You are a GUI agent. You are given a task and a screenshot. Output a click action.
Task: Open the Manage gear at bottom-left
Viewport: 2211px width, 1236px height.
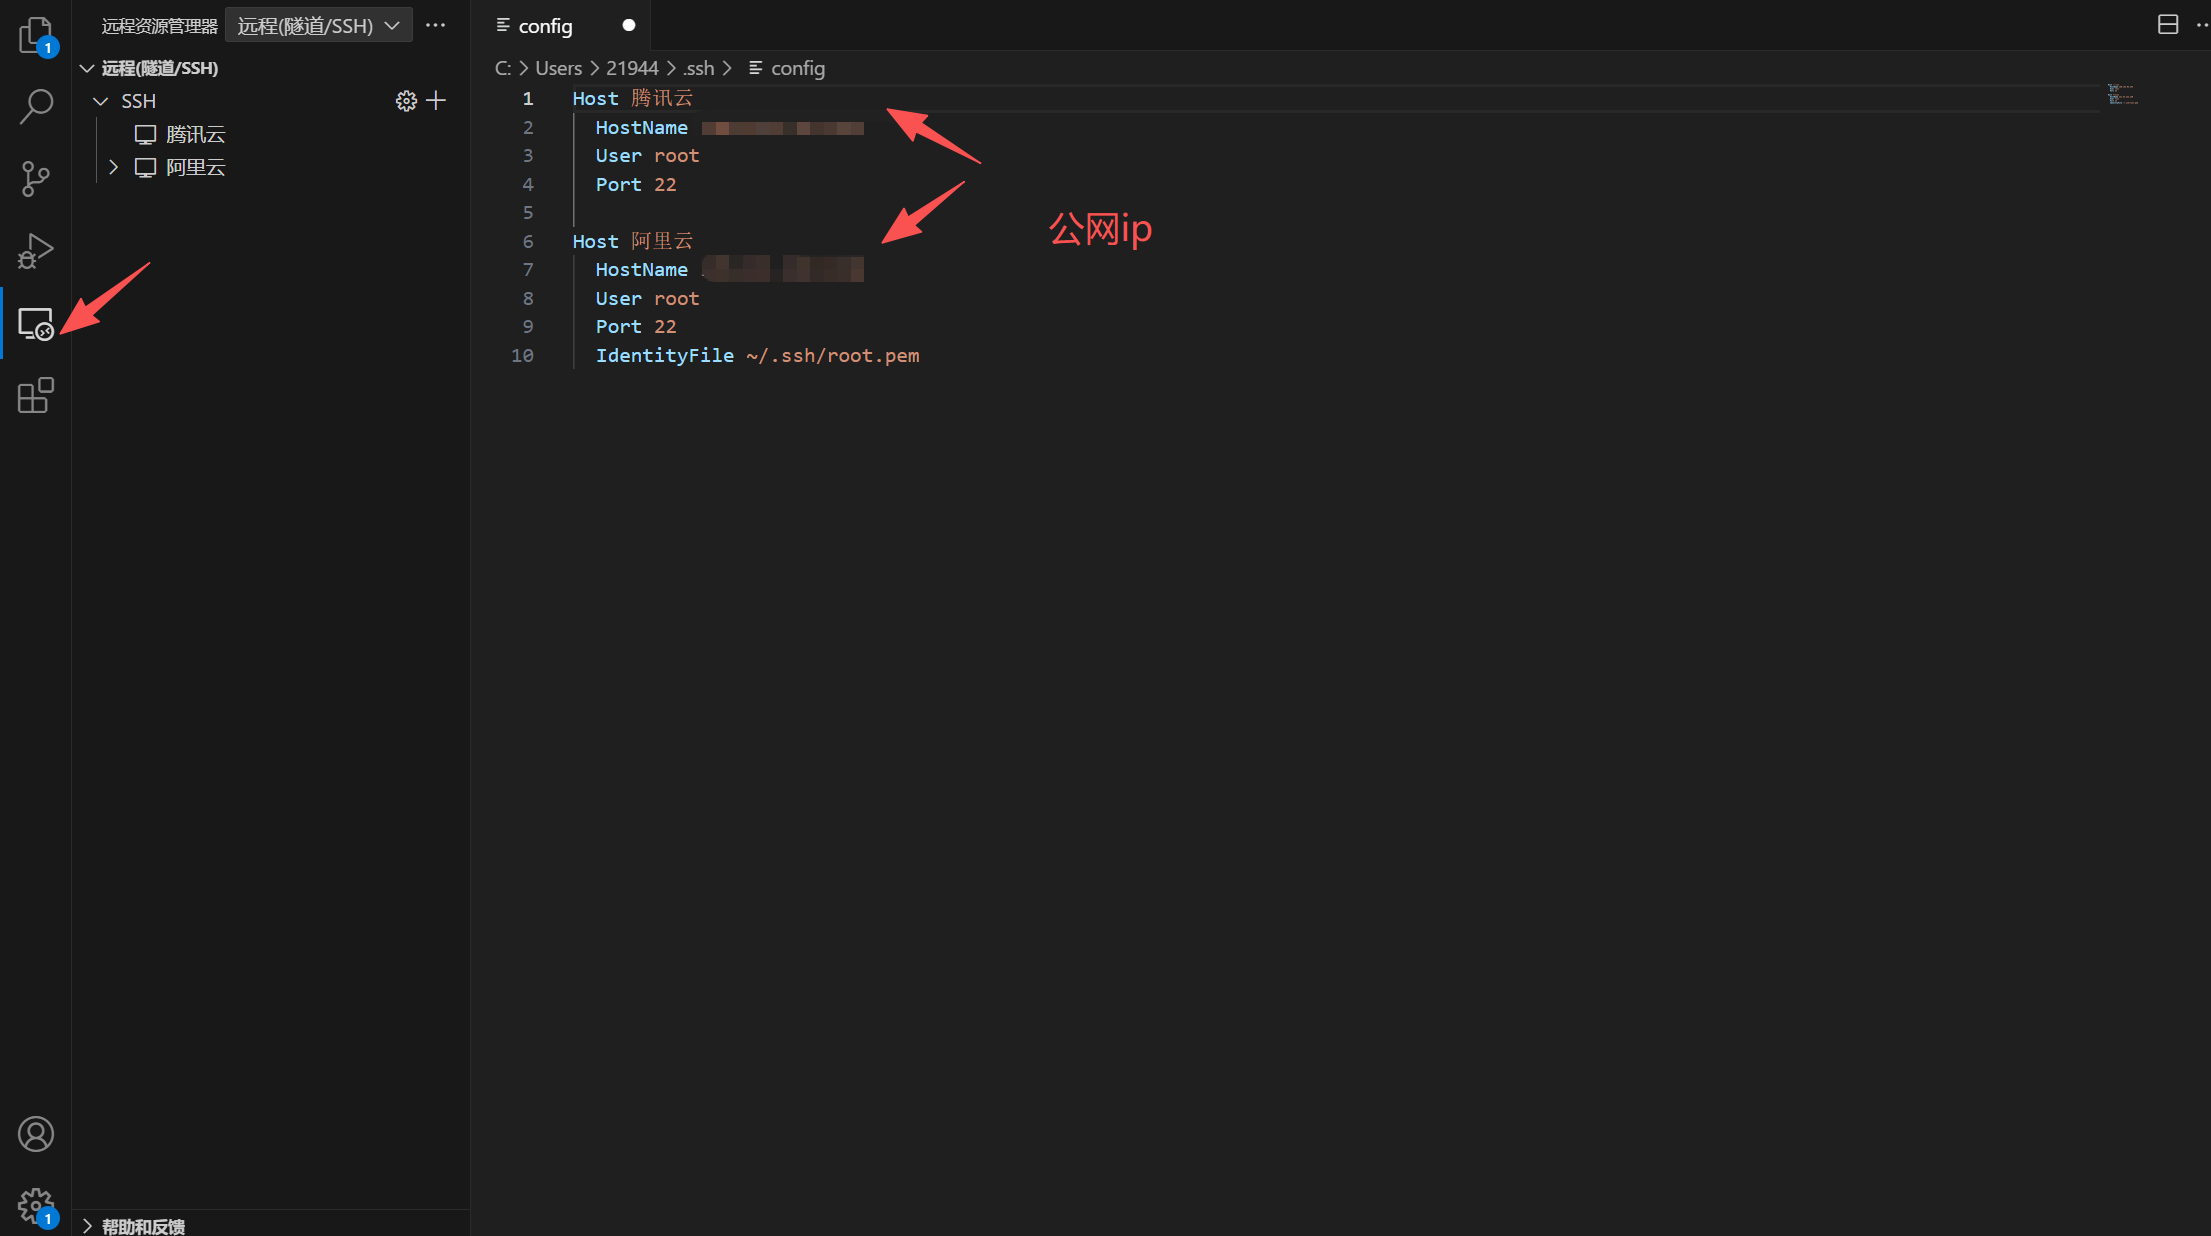point(35,1205)
